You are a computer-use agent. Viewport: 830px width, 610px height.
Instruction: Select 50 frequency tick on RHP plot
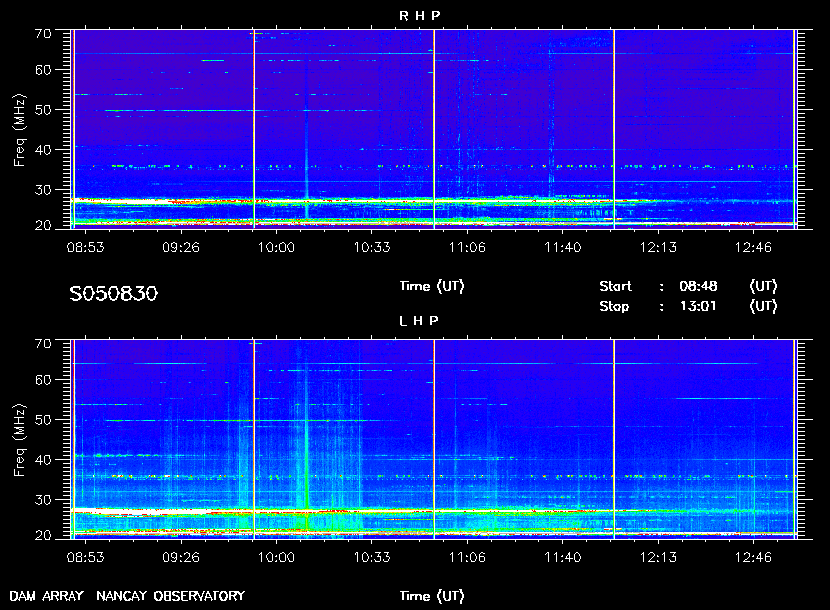click(x=43, y=110)
